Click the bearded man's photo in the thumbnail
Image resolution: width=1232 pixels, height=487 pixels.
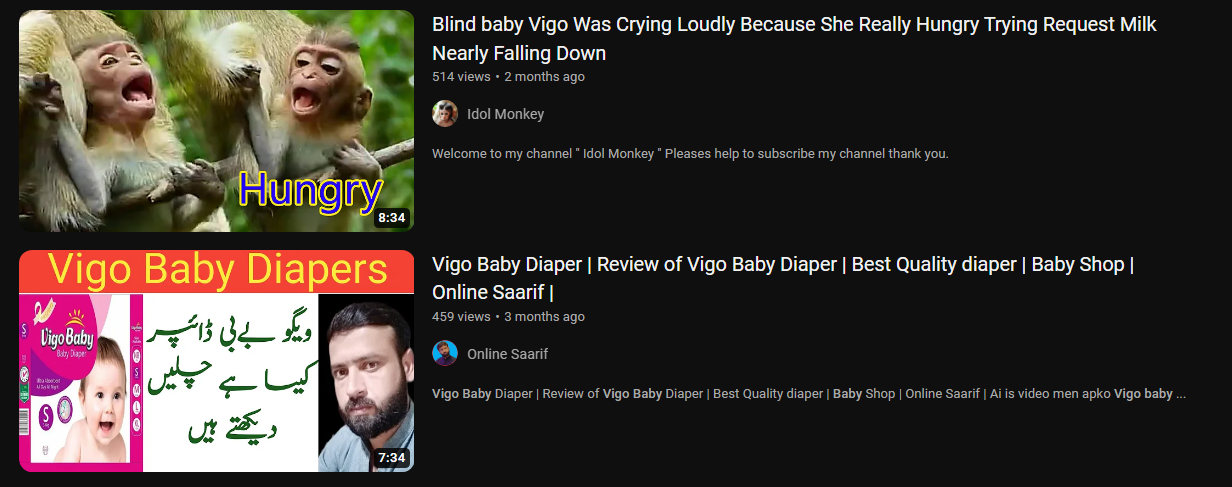click(365, 382)
